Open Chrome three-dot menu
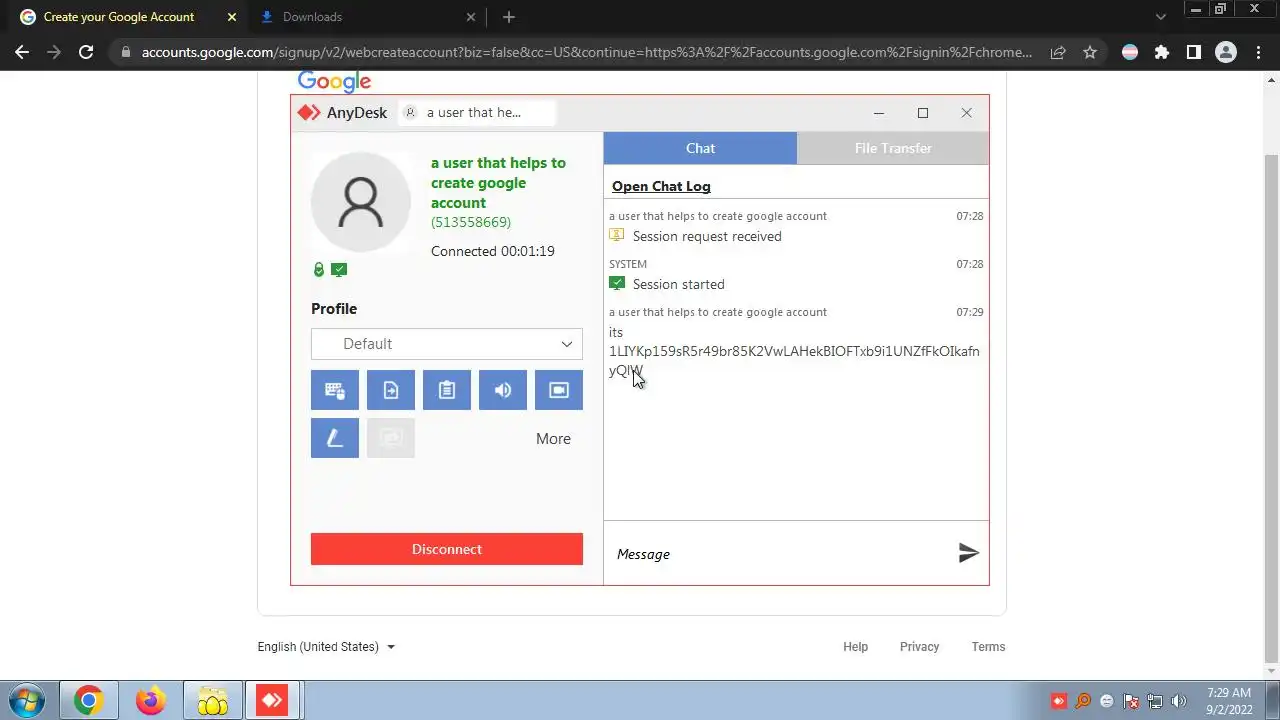Image resolution: width=1280 pixels, height=720 pixels. (1258, 52)
